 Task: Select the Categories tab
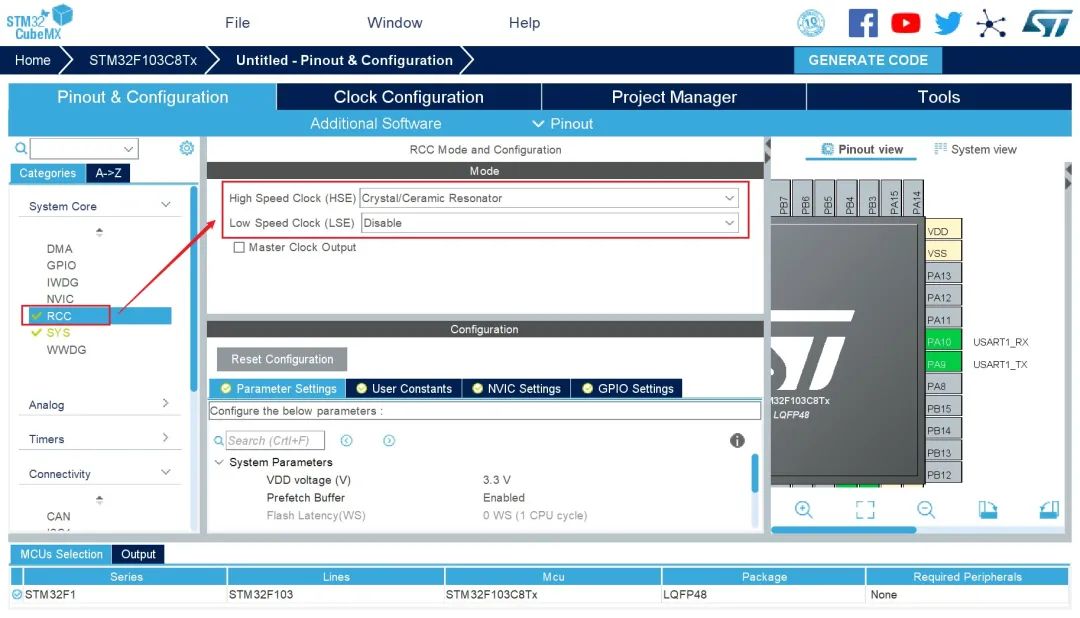click(48, 173)
